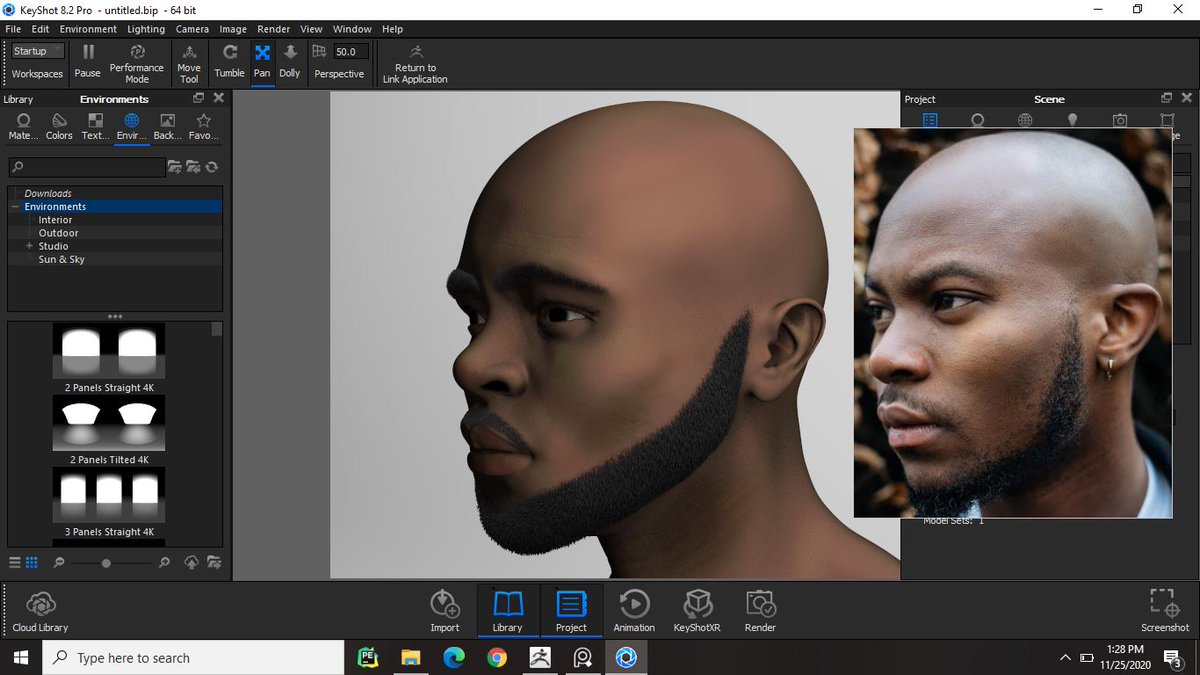Click Return to Link Application button
The width and height of the screenshot is (1200, 675).
[x=416, y=63]
